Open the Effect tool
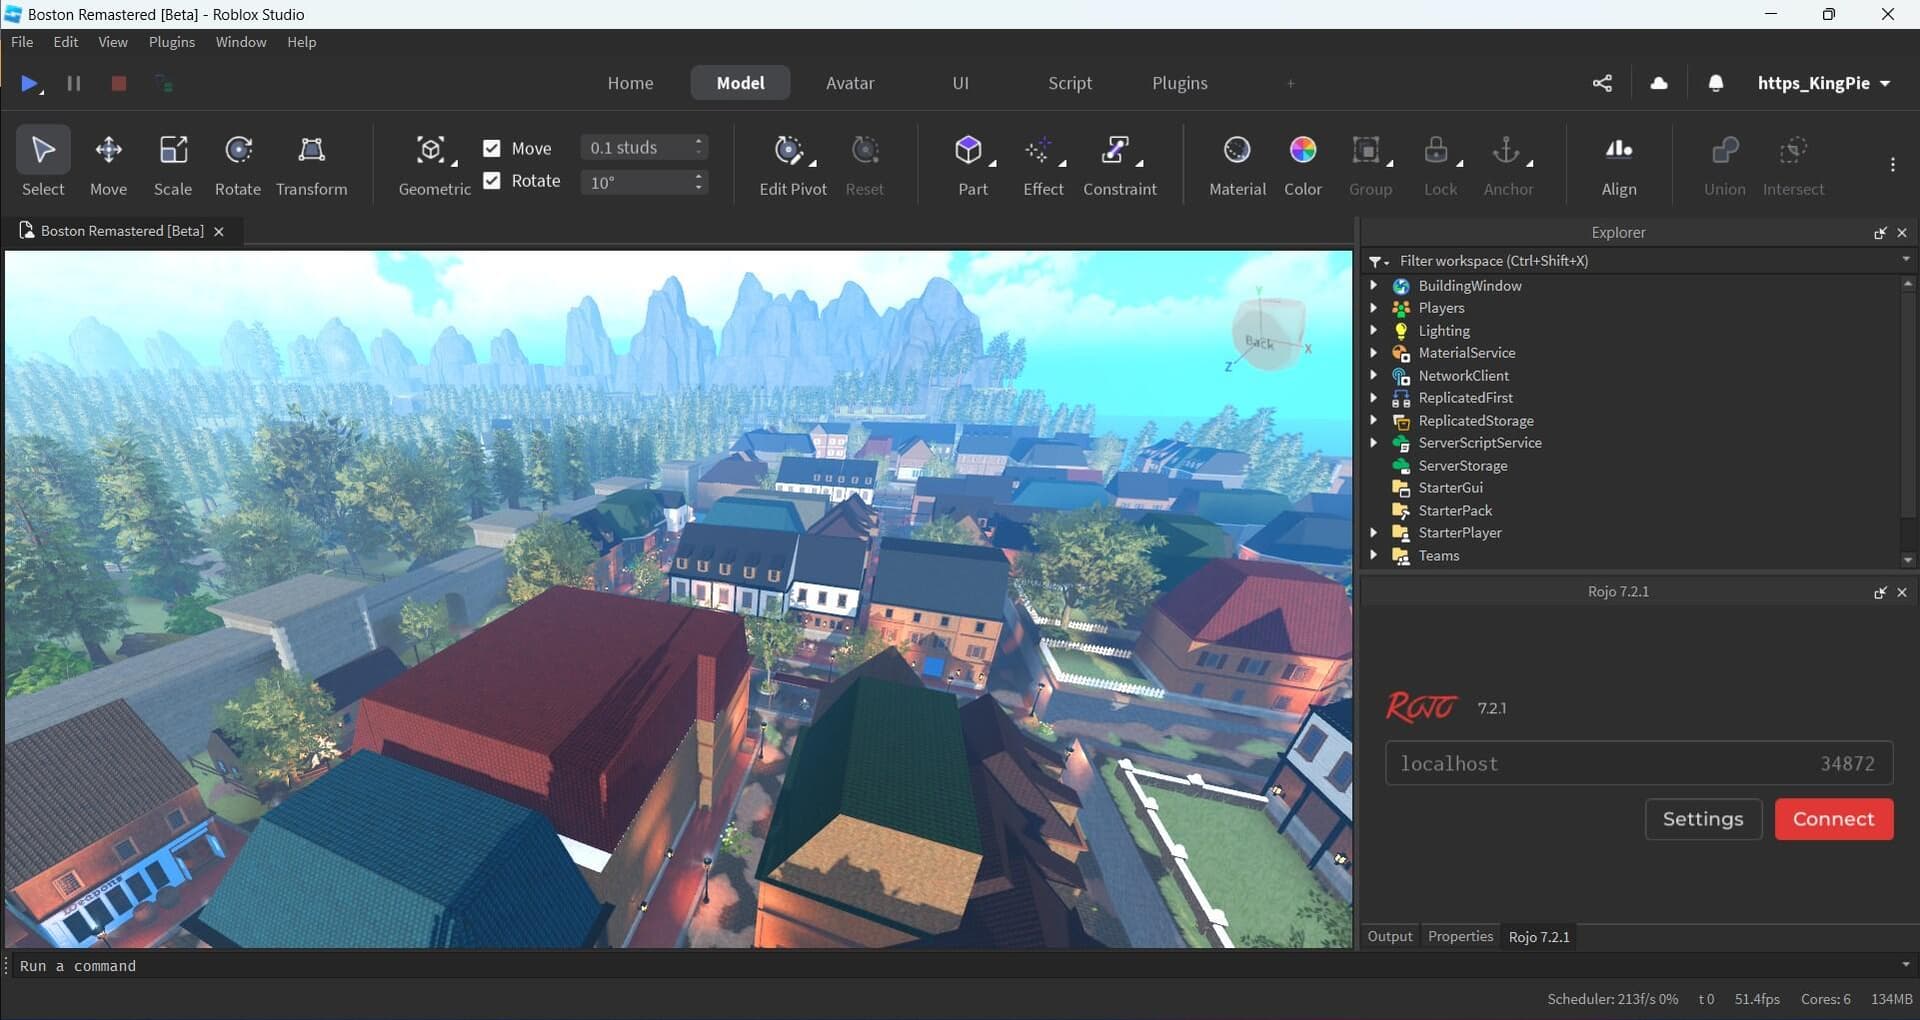1920x1020 pixels. (x=1043, y=163)
